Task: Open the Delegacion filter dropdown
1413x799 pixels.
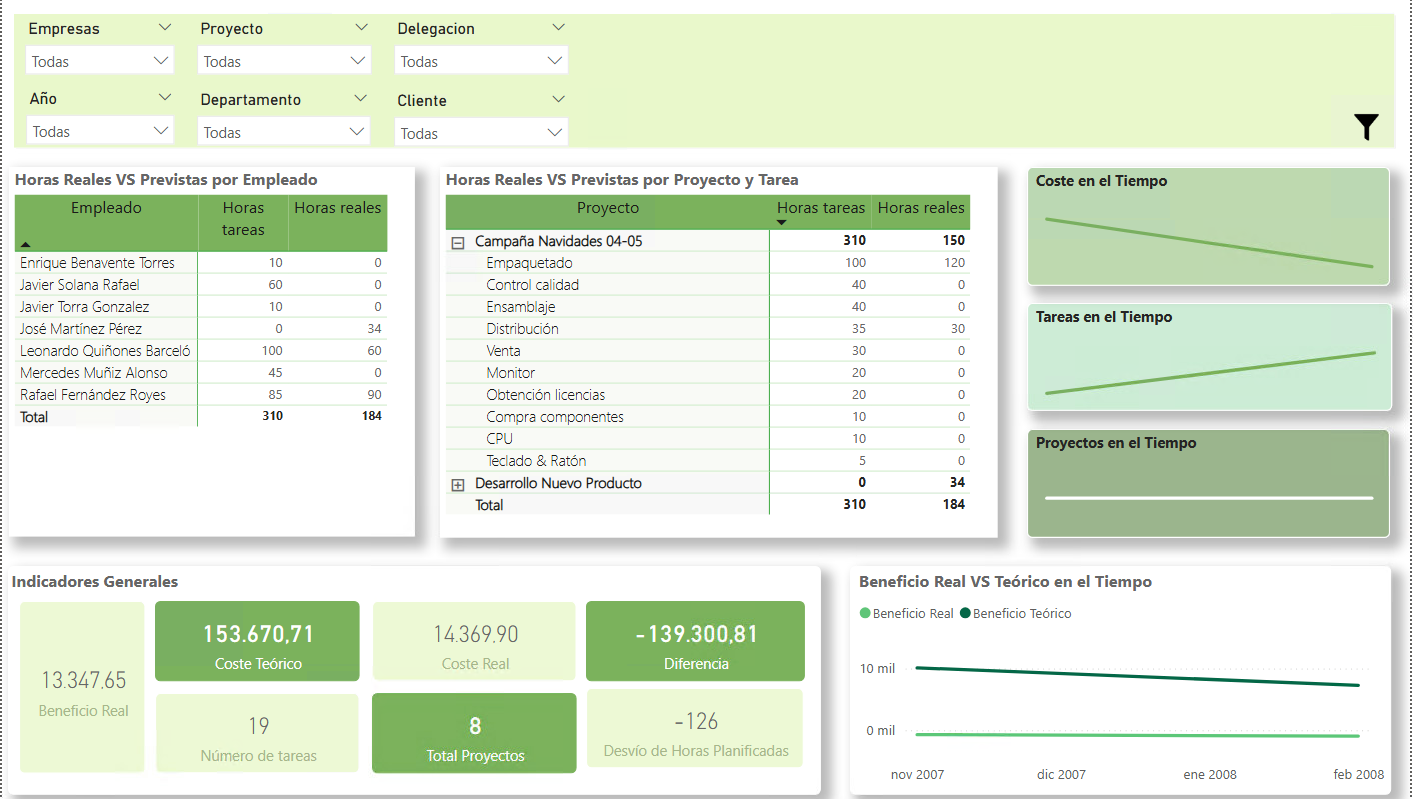Action: pyautogui.click(x=482, y=61)
